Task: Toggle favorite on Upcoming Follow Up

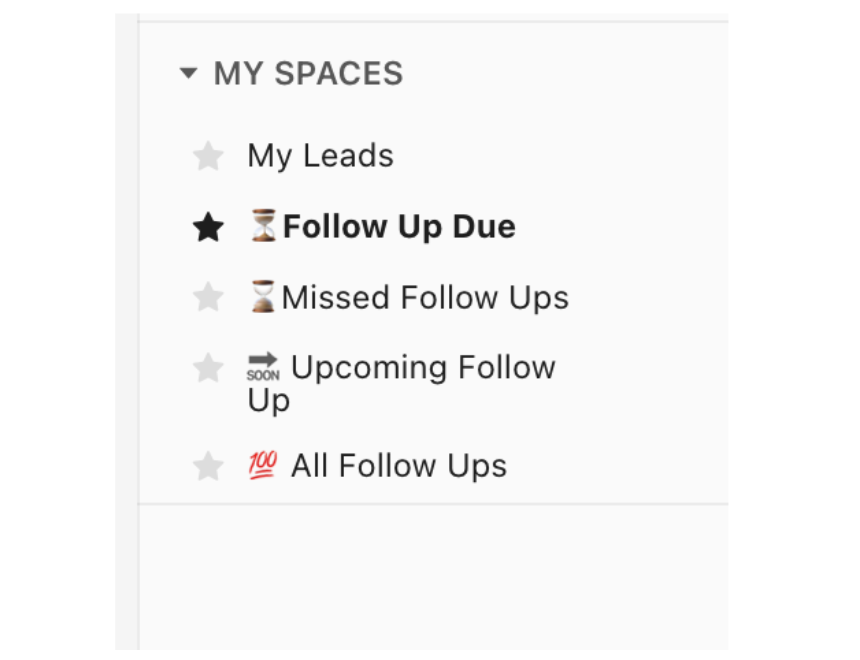Action: 208,367
